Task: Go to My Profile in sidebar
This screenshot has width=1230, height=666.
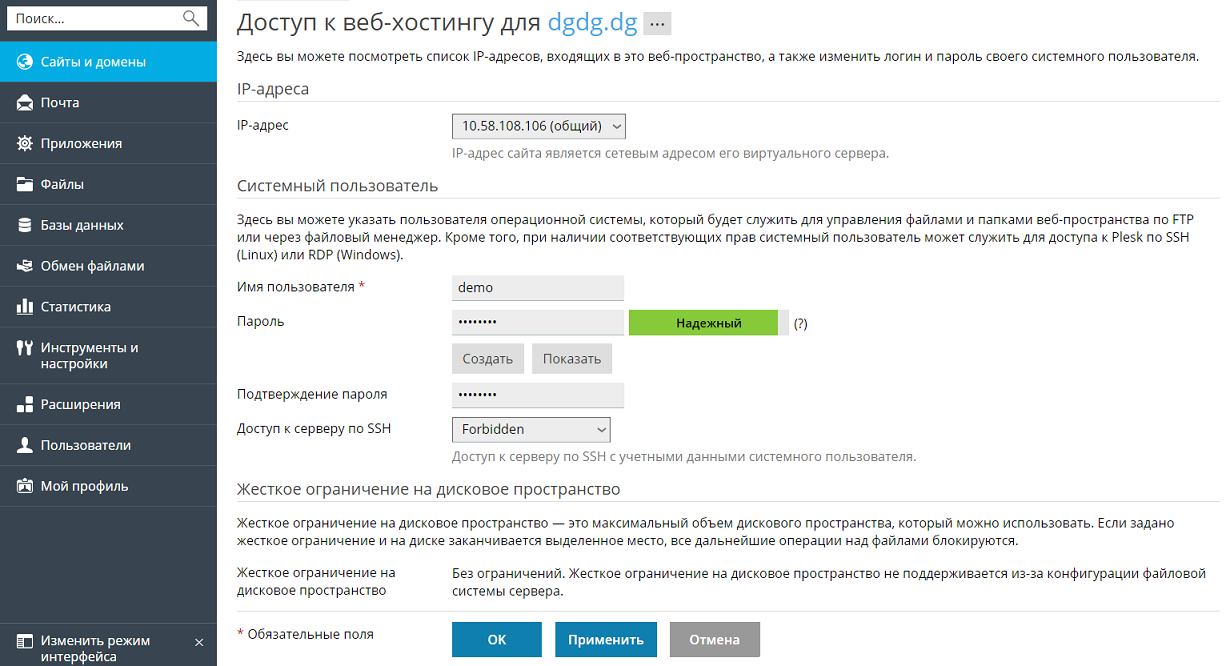Action: point(84,487)
